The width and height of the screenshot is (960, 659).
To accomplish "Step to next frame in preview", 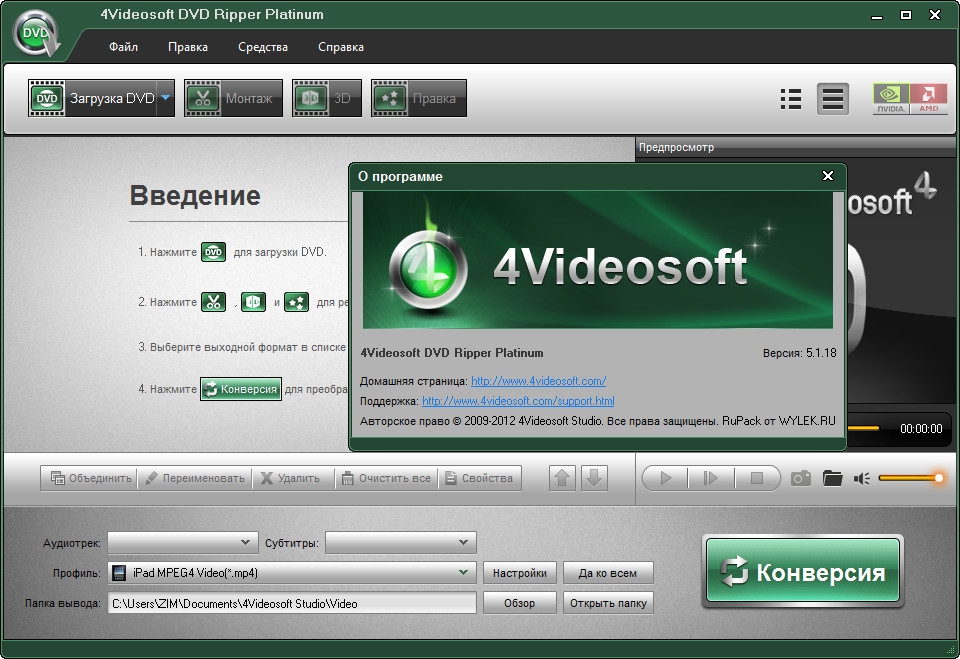I will (x=711, y=478).
